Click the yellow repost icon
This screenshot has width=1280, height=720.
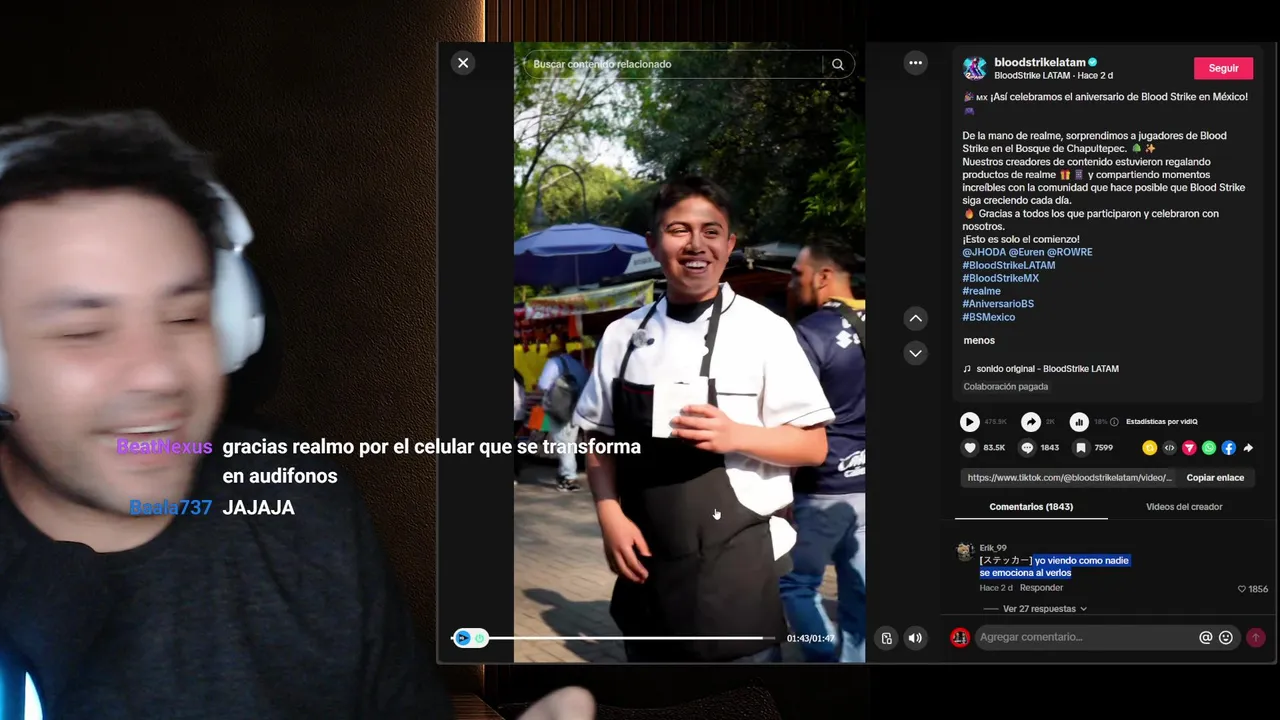pyautogui.click(x=1150, y=448)
